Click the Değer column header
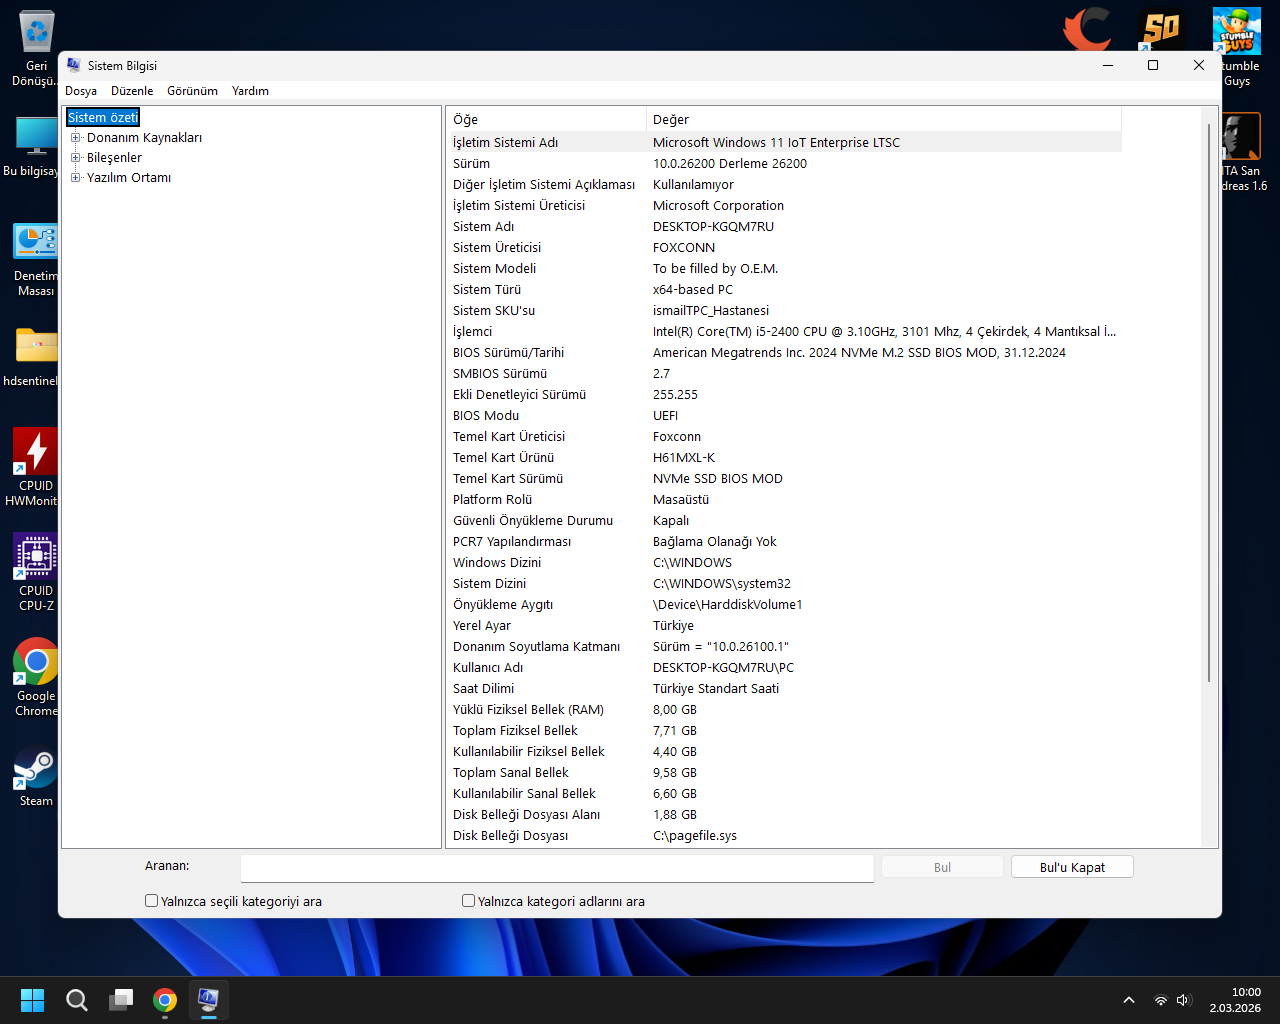The width and height of the screenshot is (1280, 1024). point(884,119)
